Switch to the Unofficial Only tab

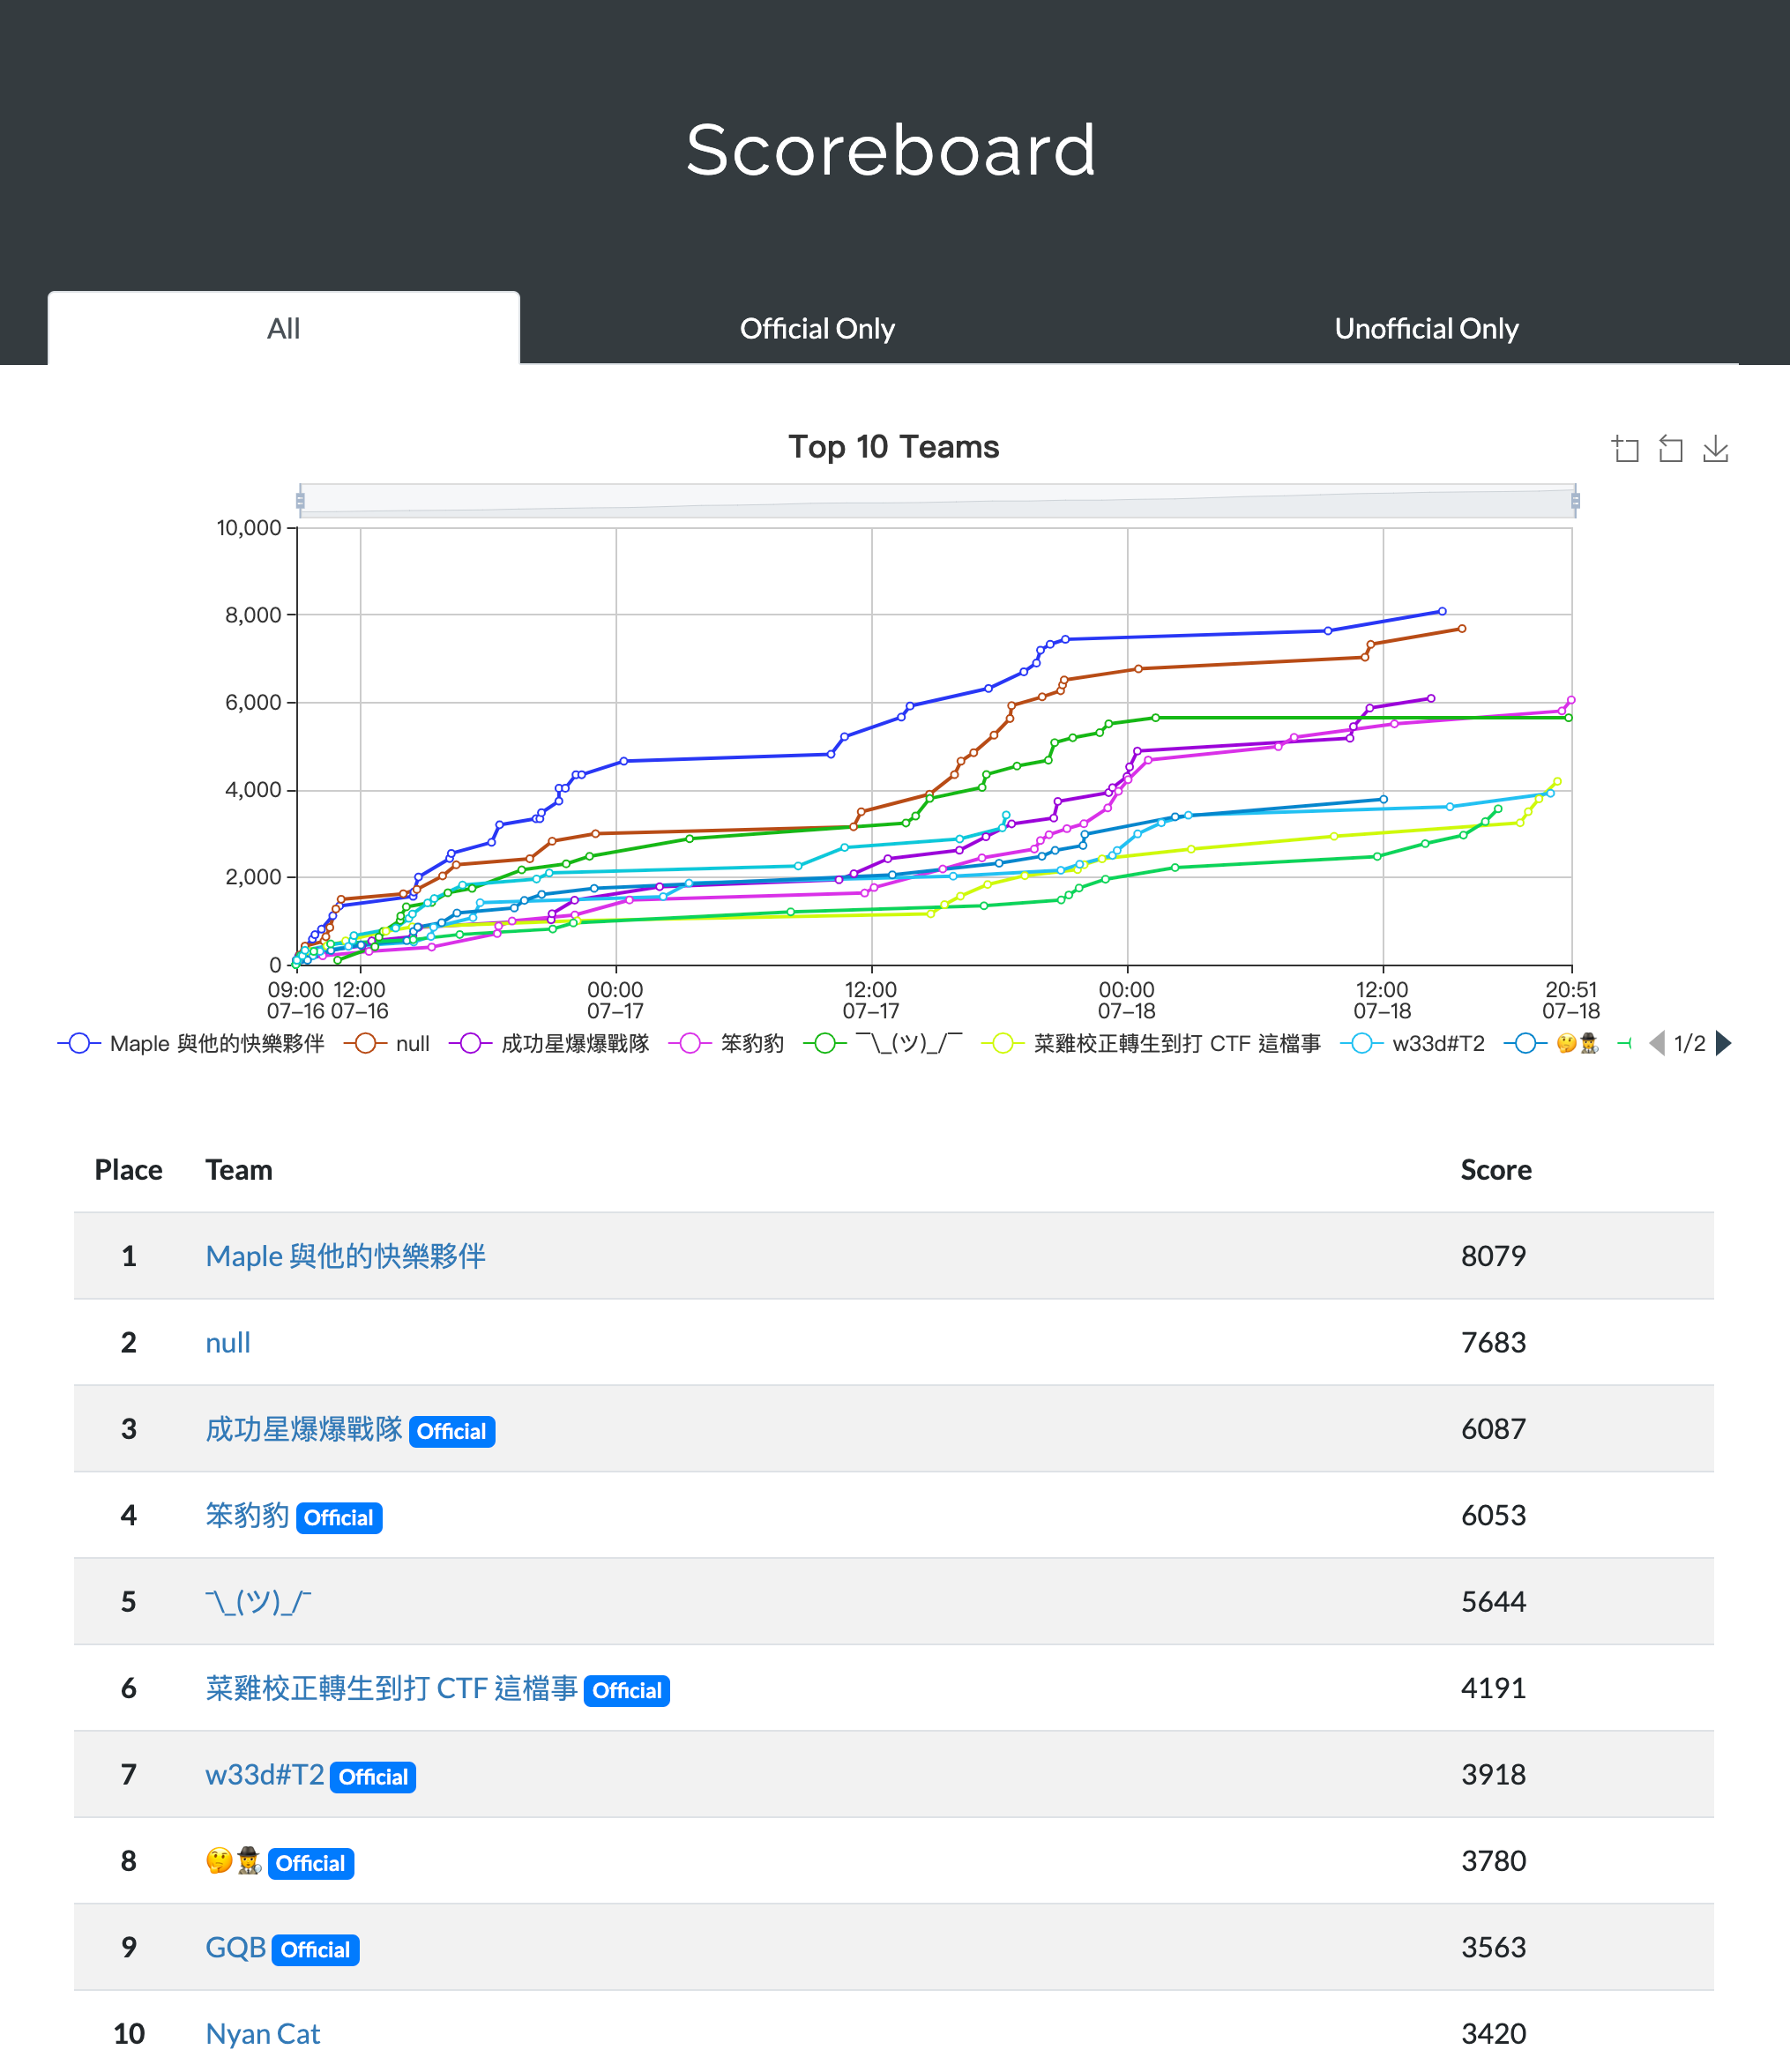pyautogui.click(x=1426, y=328)
